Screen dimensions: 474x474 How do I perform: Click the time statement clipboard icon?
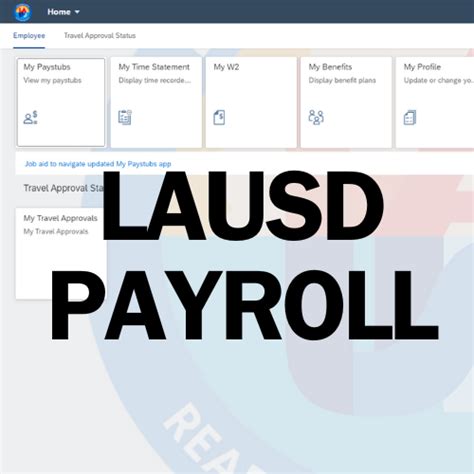(x=125, y=118)
